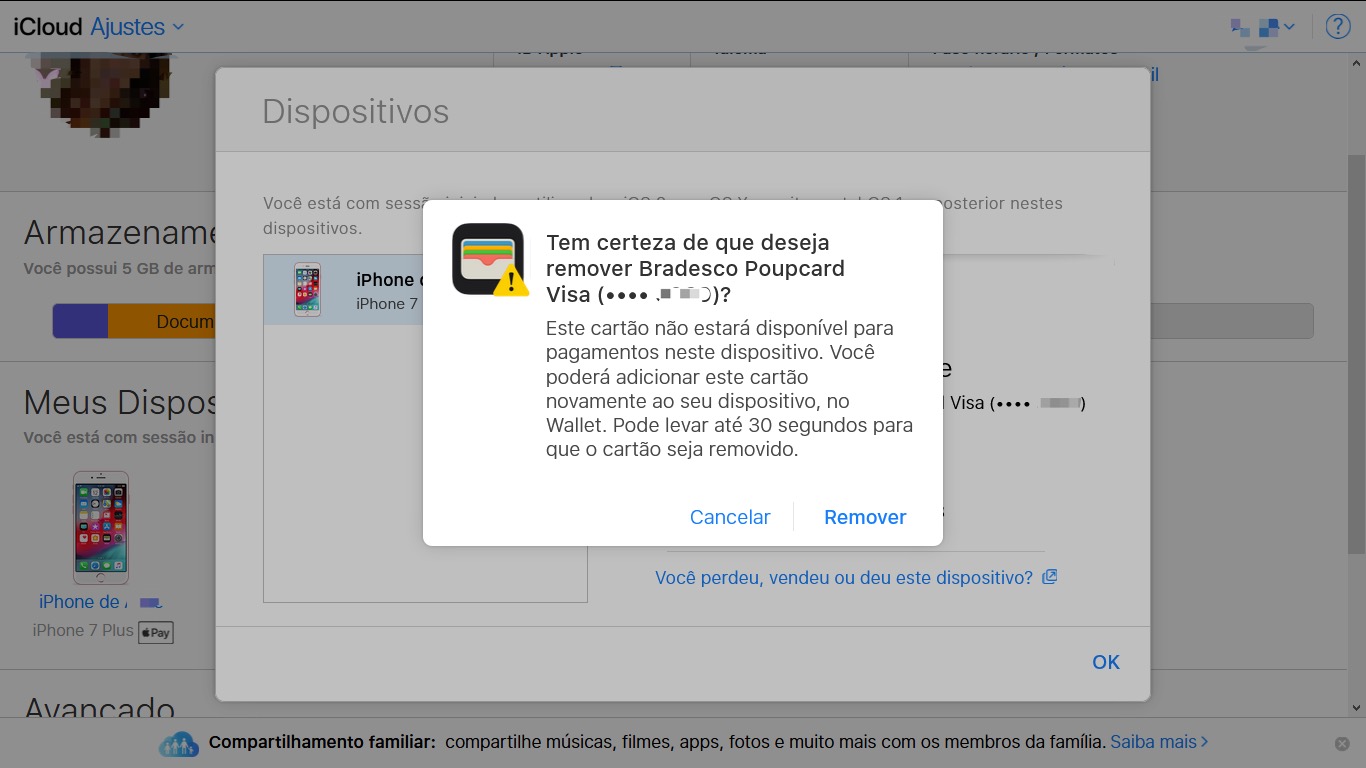
Task: Open the help question mark icon
Action: [x=1338, y=27]
